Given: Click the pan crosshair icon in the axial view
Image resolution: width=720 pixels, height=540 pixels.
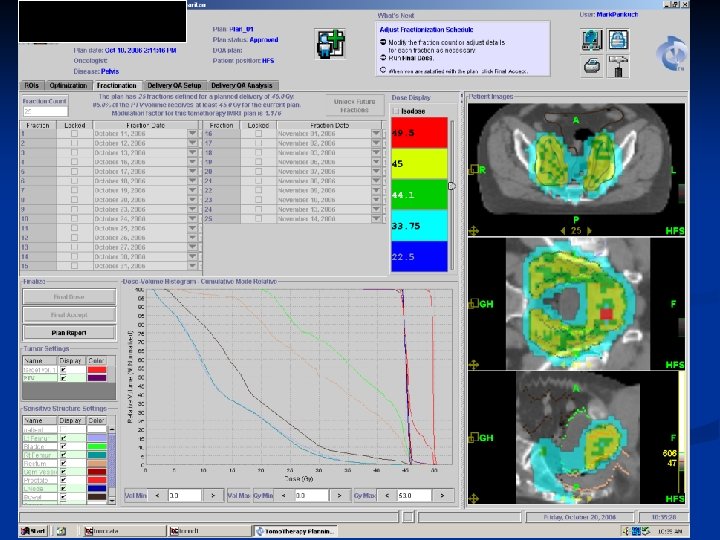Looking at the screenshot, I should coord(474,231).
